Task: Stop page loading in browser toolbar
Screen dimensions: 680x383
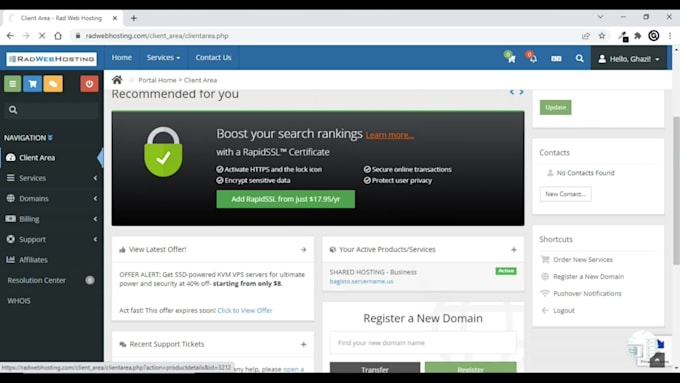Action: (x=42, y=36)
